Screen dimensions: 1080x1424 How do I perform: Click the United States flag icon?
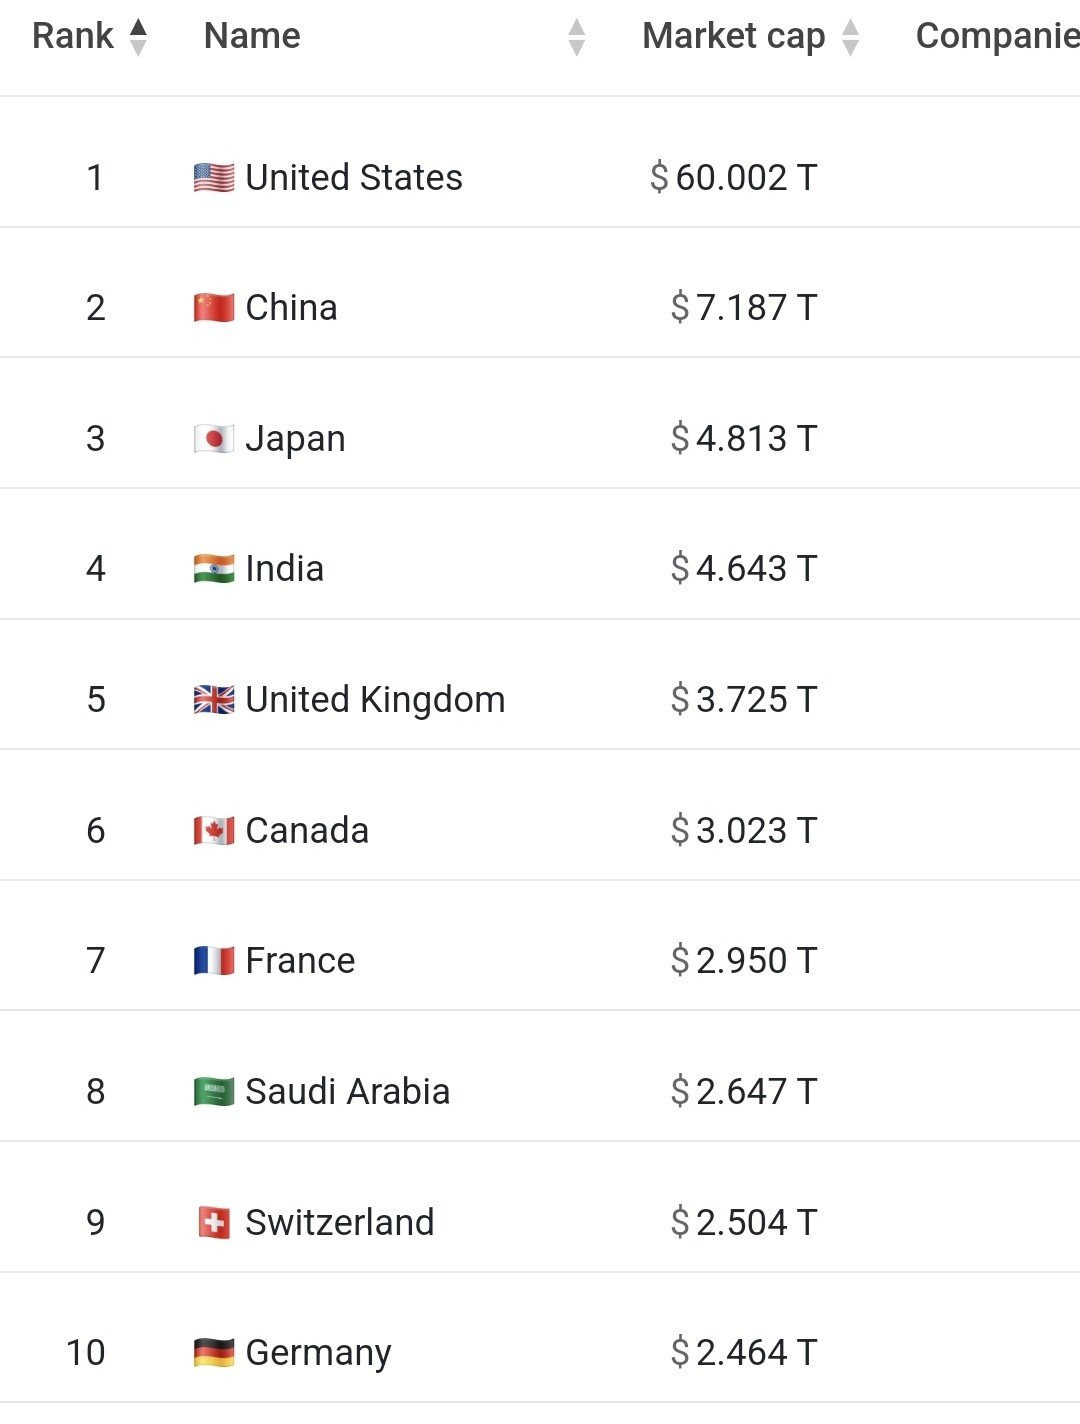tap(214, 178)
